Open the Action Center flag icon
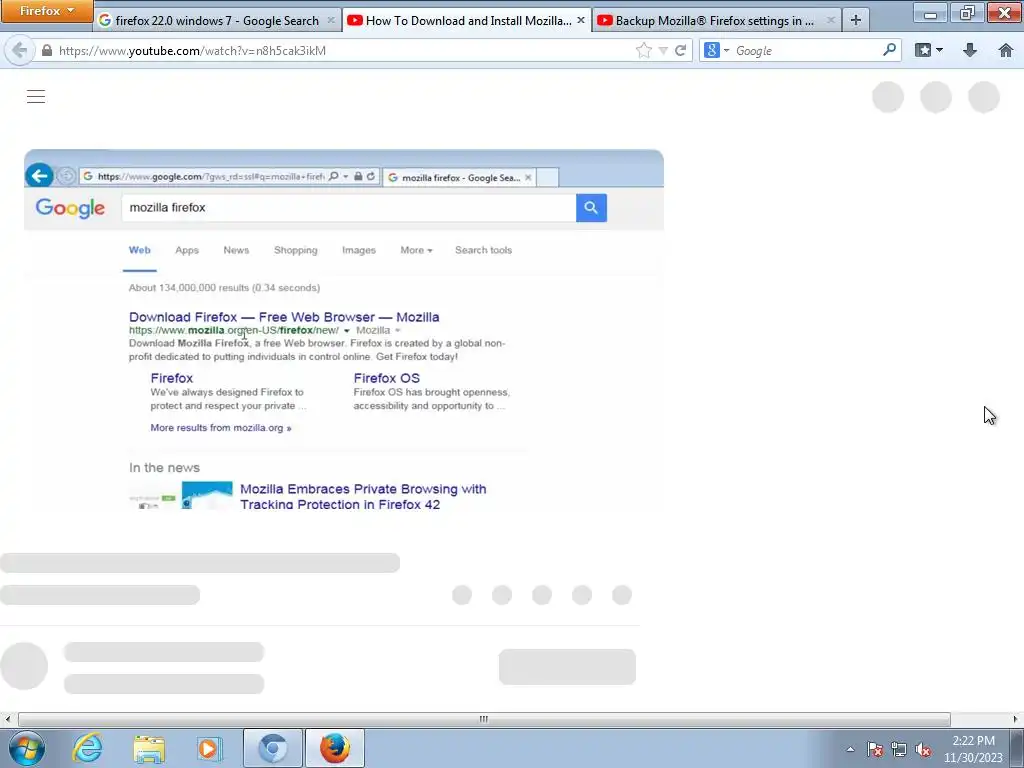This screenshot has height=768, width=1024. pyautogui.click(x=875, y=749)
